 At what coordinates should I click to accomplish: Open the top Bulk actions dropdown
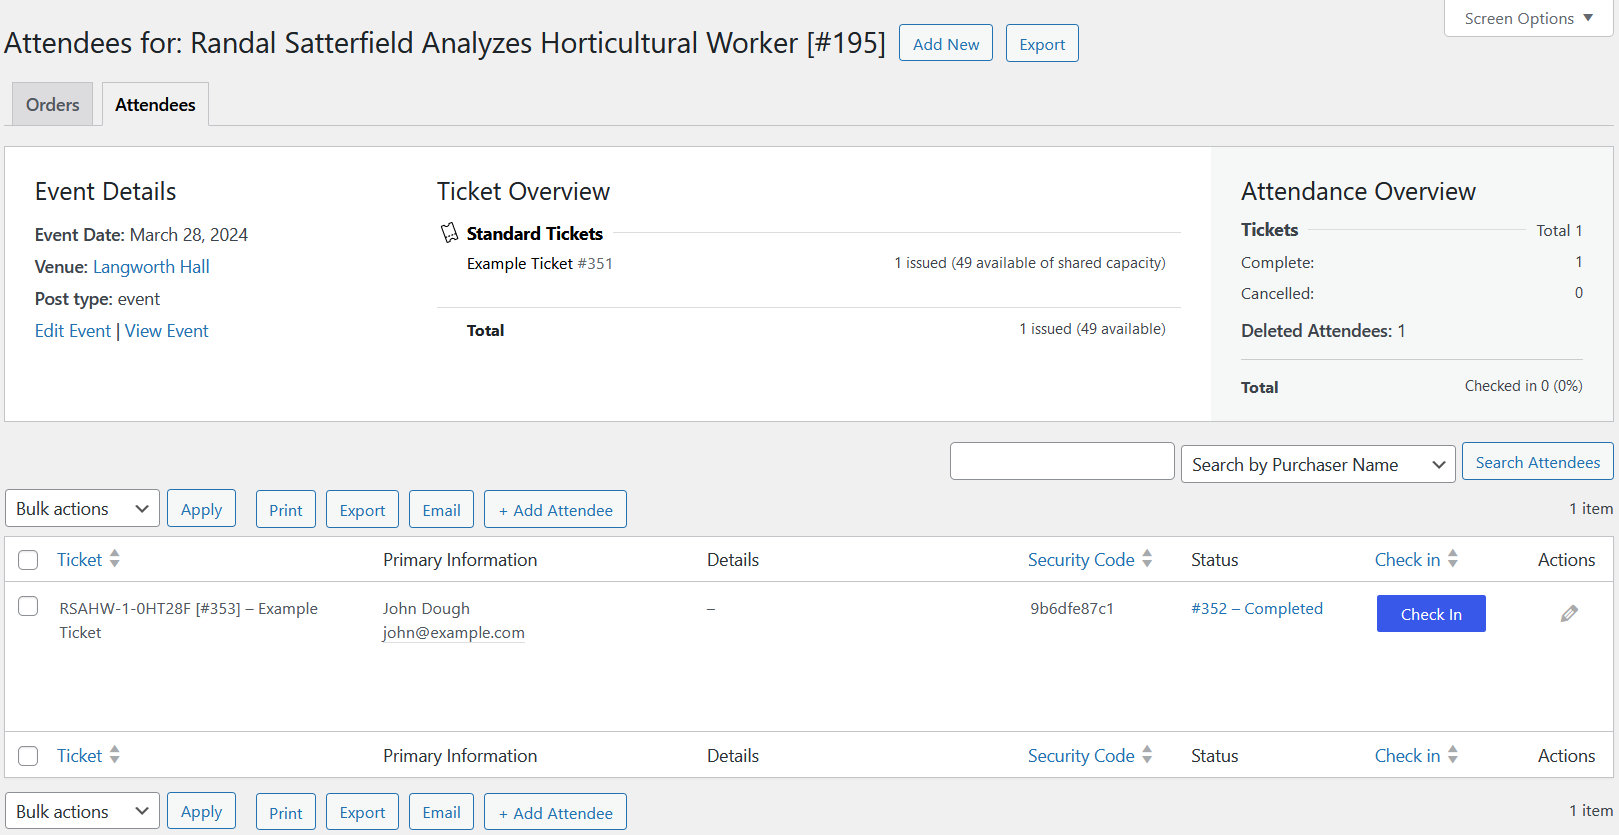click(82, 509)
